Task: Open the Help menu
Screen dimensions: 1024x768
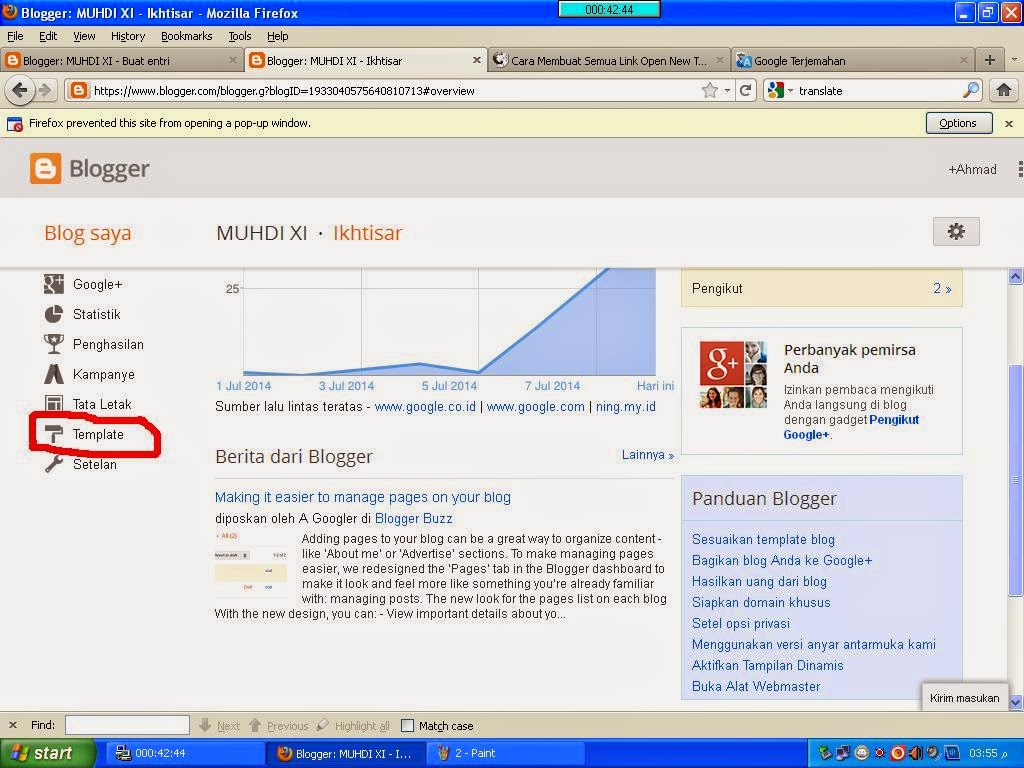Action: [x=278, y=36]
